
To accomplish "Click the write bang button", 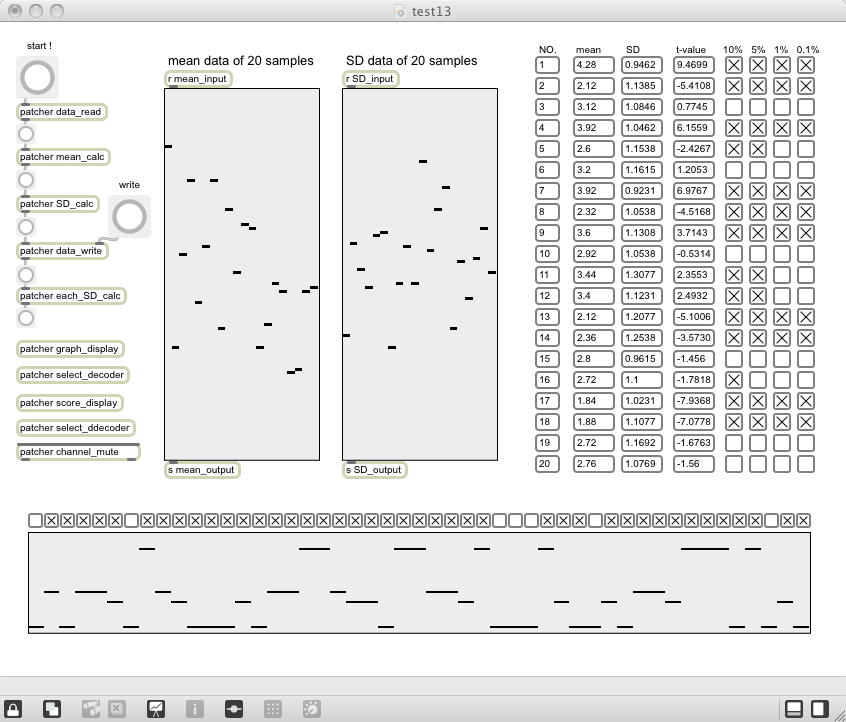I will pyautogui.click(x=129, y=216).
